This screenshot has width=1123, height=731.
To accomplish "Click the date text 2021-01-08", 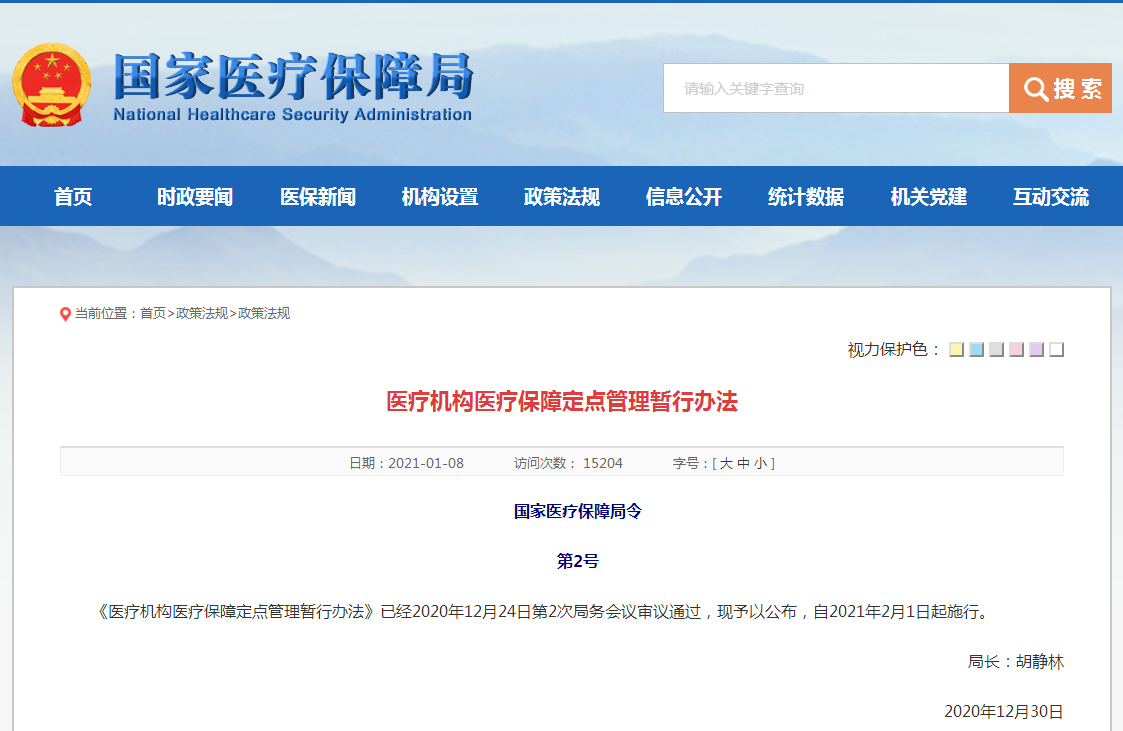I will click(x=426, y=463).
